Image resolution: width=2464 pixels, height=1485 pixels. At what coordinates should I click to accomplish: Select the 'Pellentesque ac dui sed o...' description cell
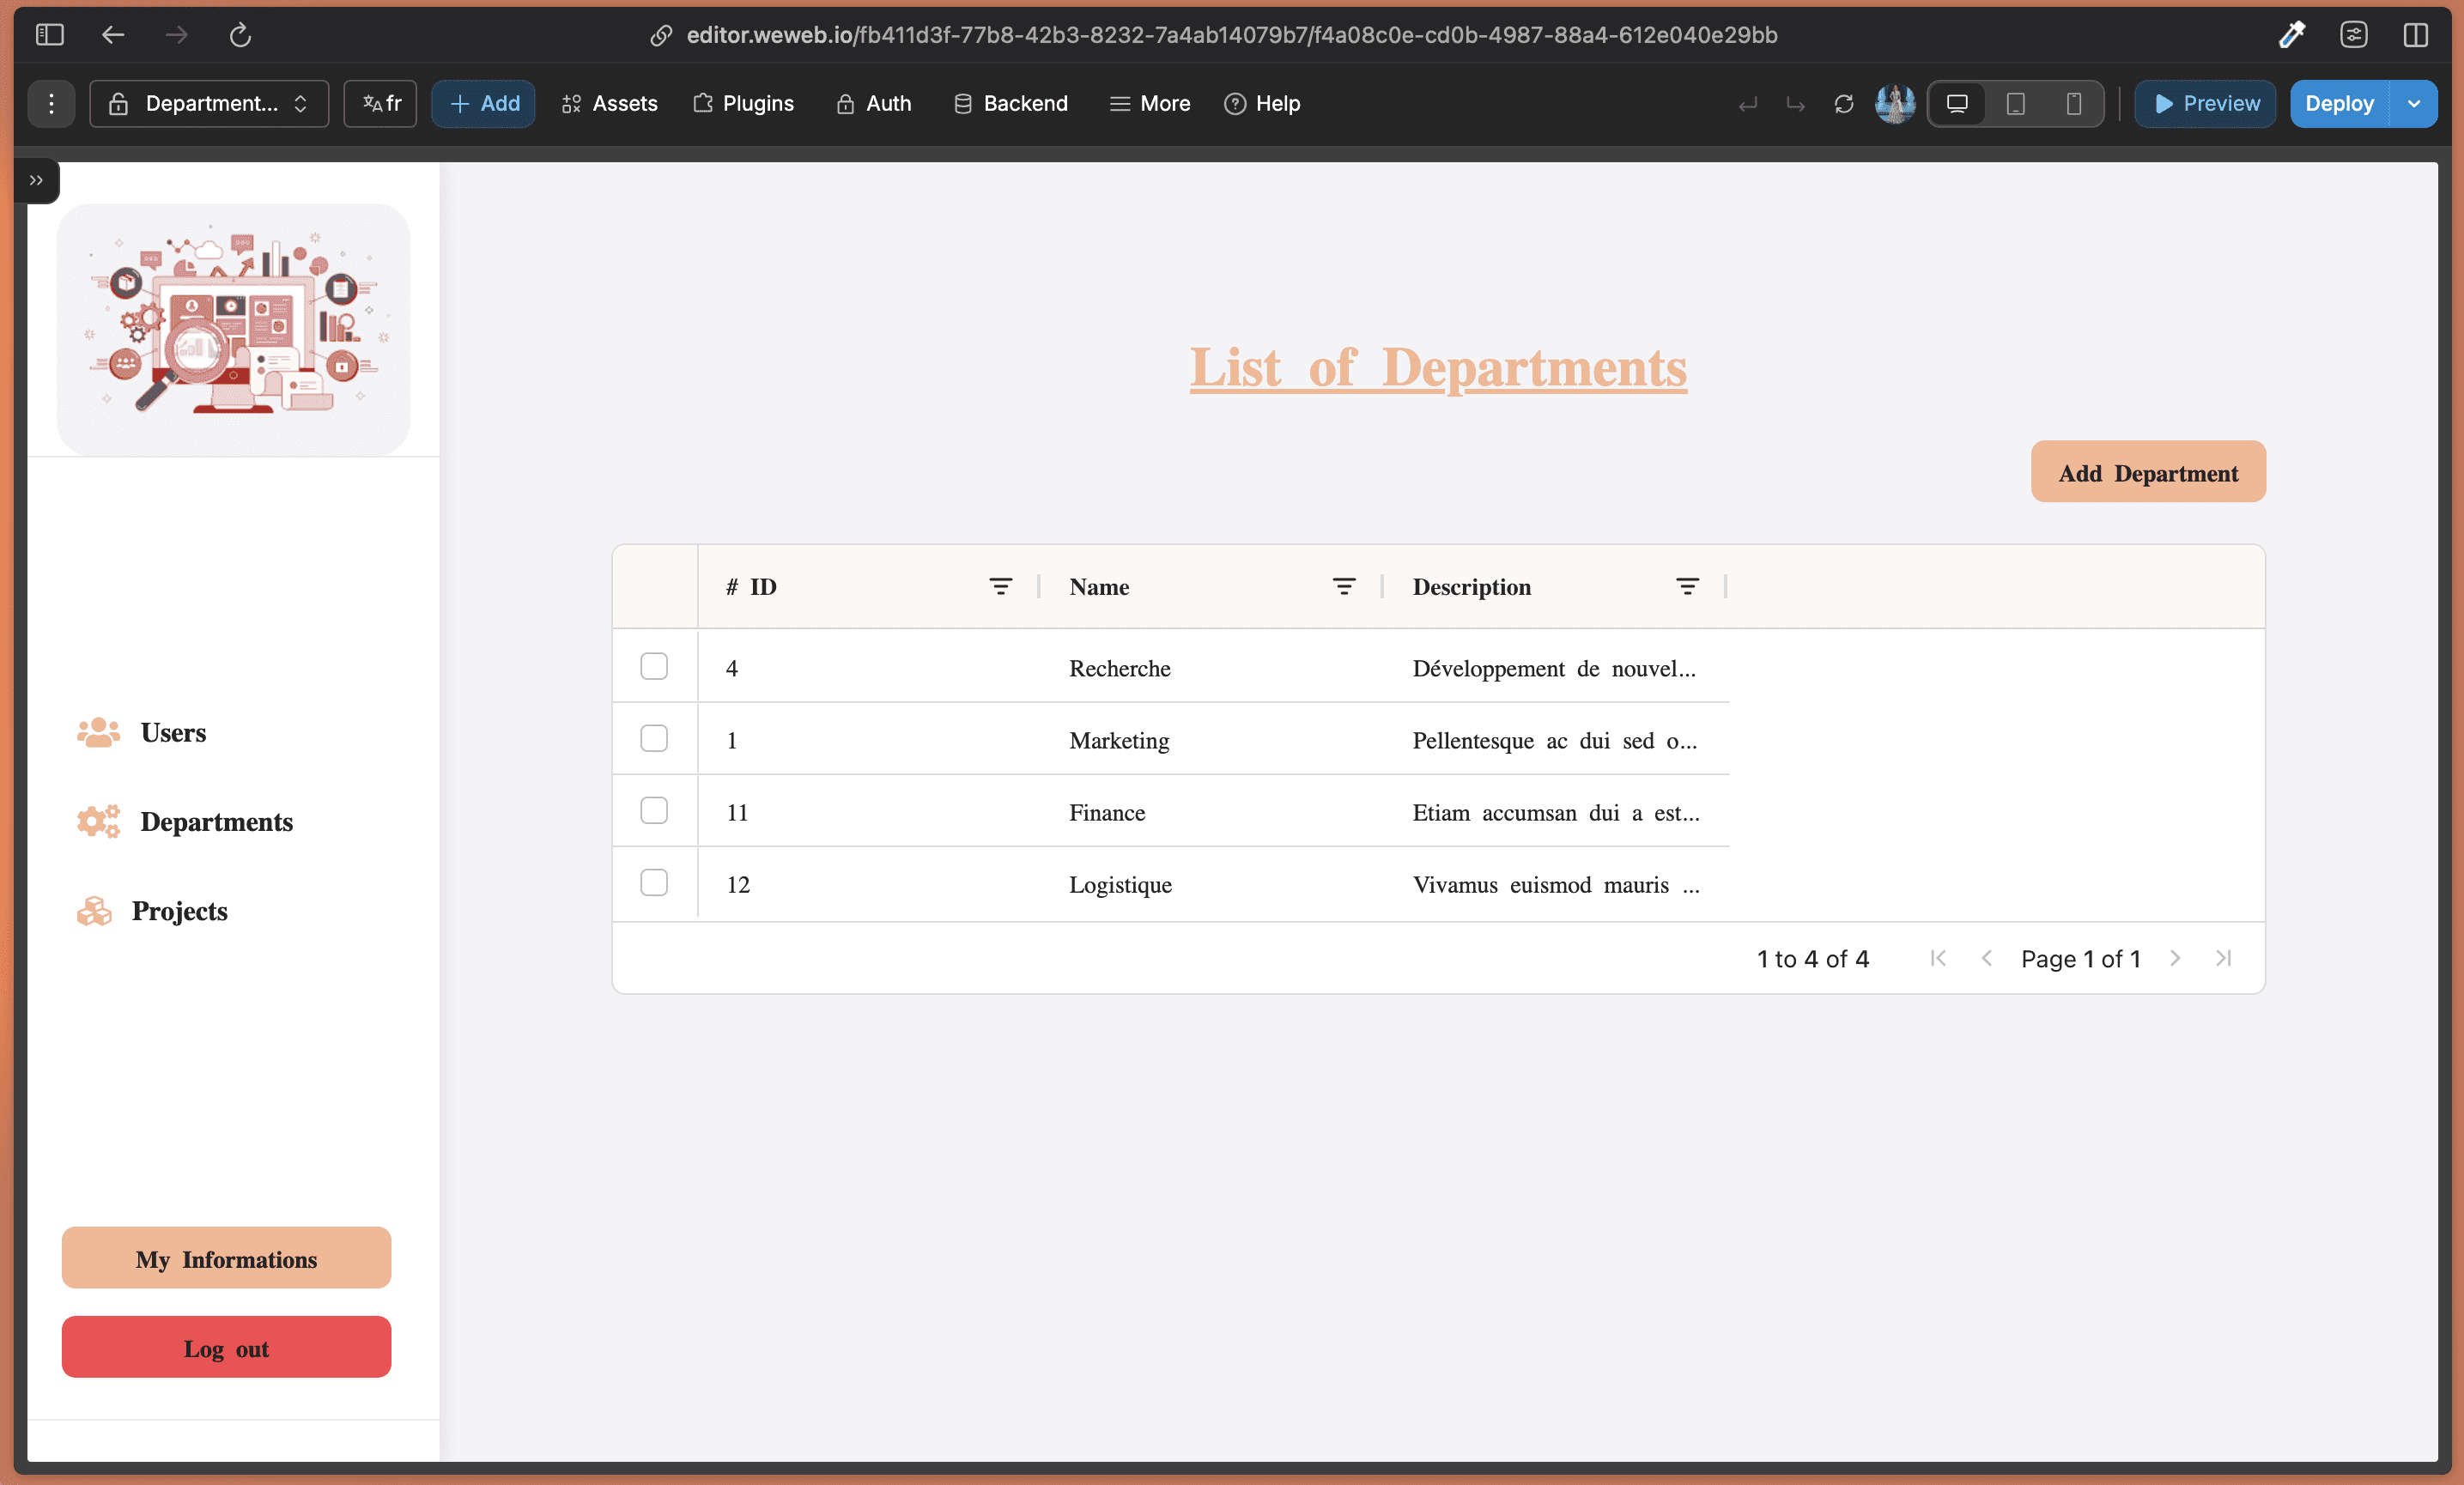point(1554,740)
